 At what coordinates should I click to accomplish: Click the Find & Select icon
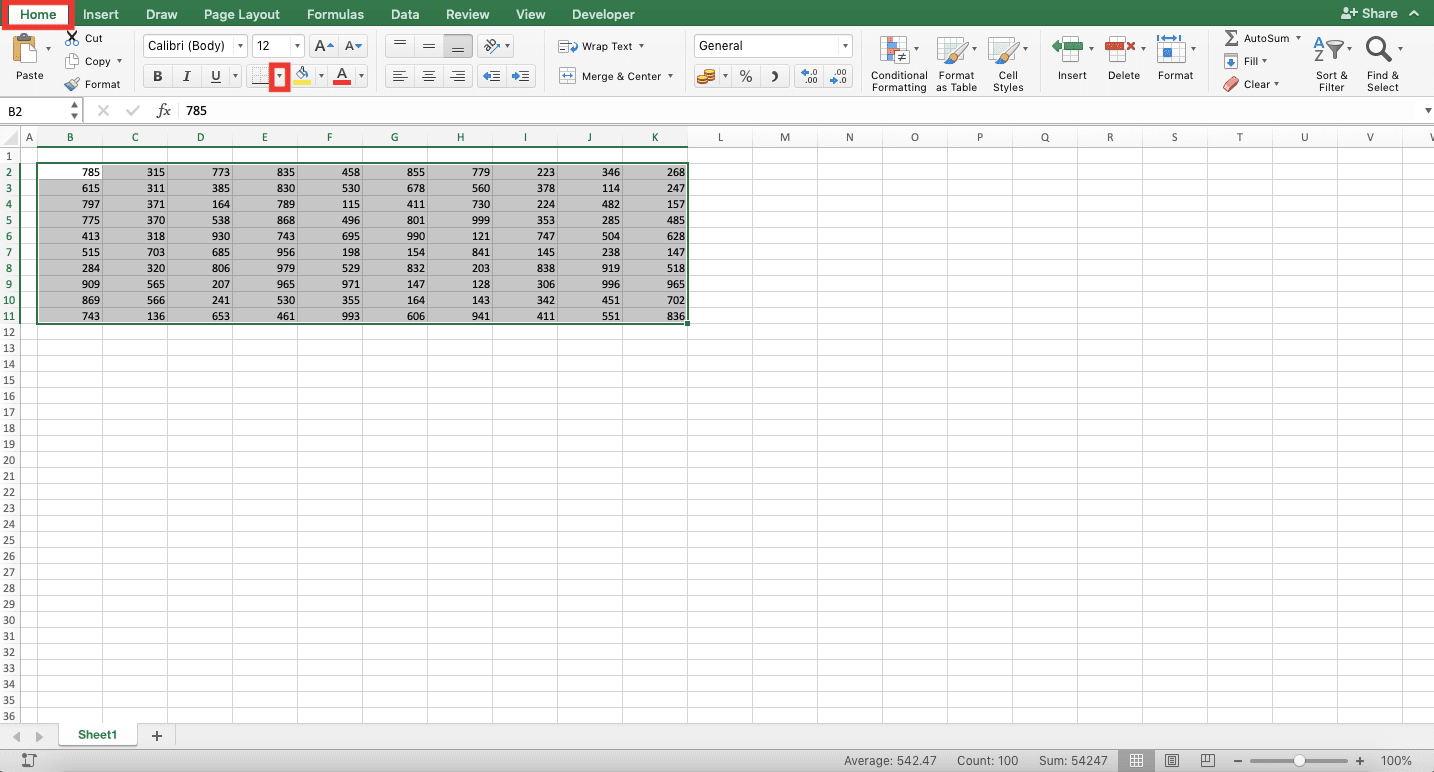click(x=1382, y=62)
